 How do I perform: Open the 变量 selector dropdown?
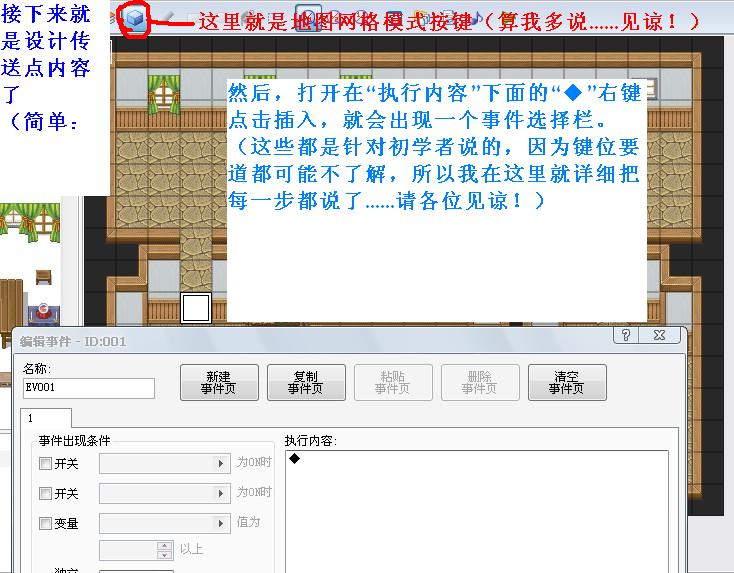[165, 523]
